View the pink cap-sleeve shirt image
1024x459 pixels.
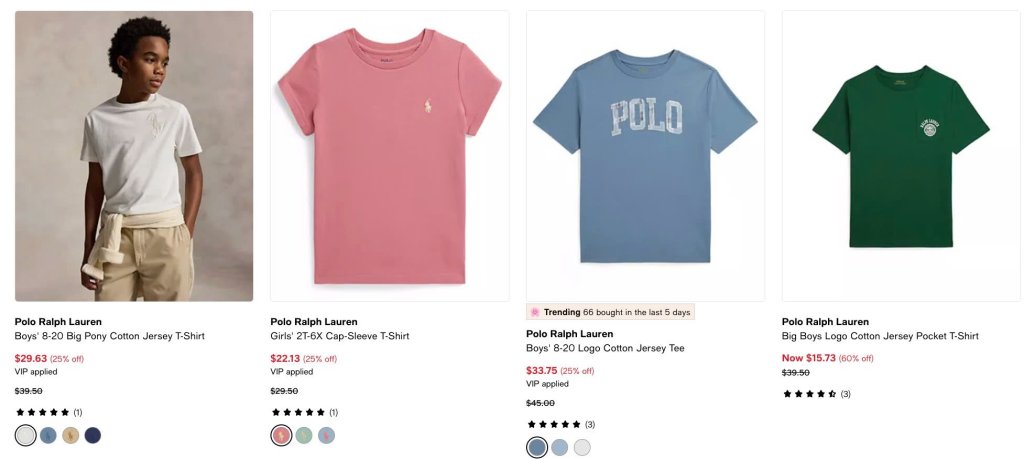click(390, 156)
